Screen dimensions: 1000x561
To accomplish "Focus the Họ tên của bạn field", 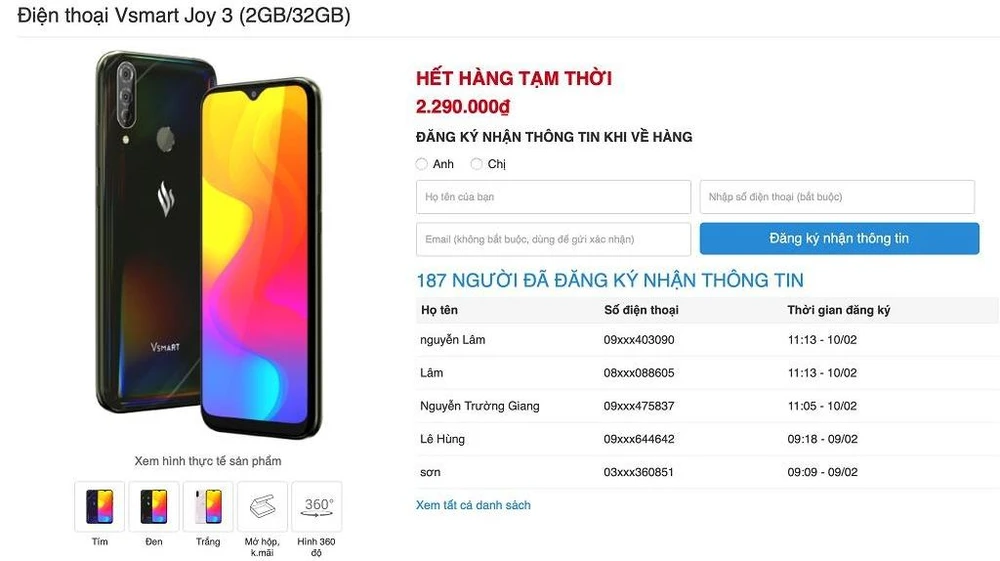I will click(x=554, y=197).
